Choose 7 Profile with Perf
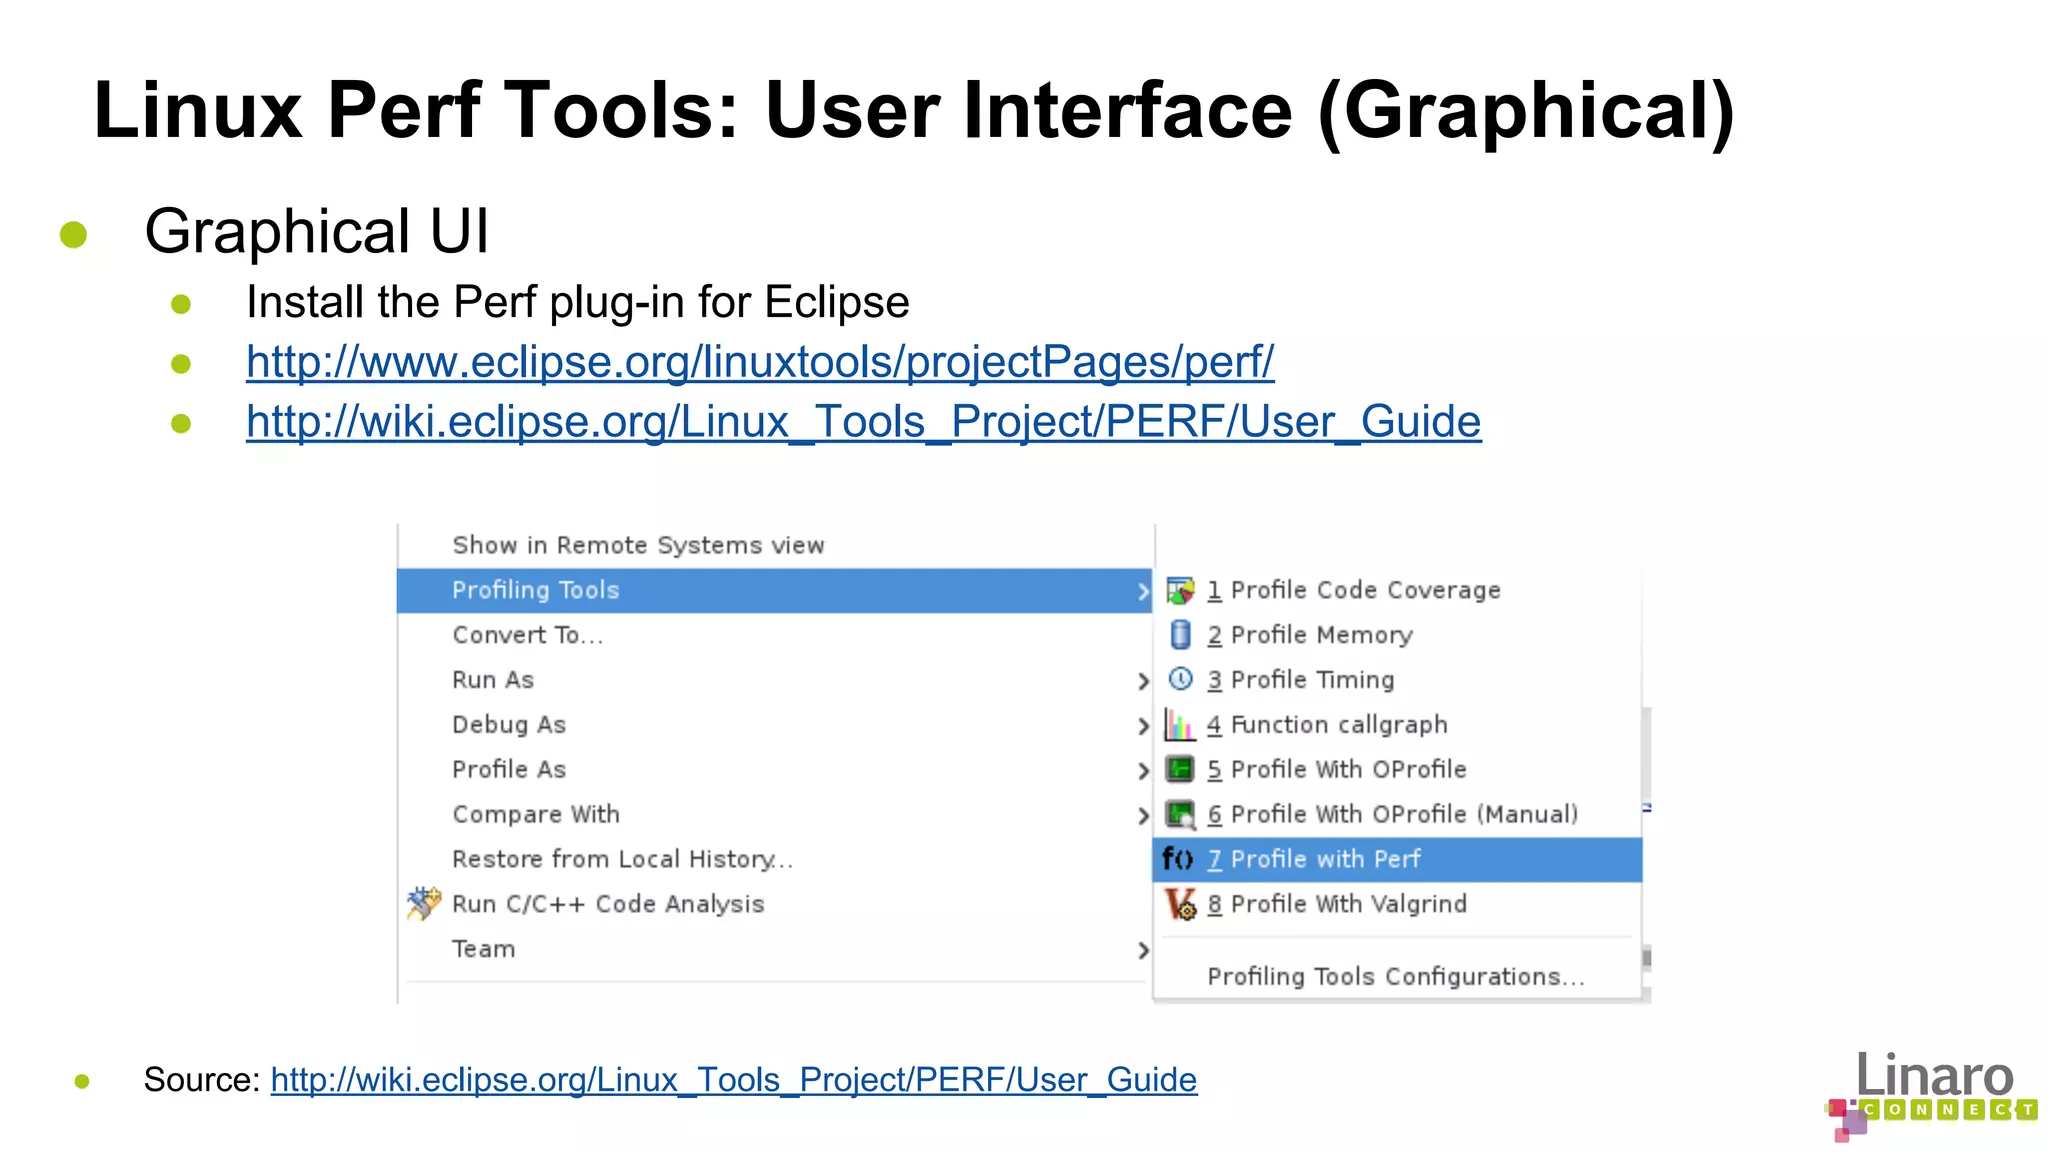This screenshot has height=1152, width=2048. 1397,859
